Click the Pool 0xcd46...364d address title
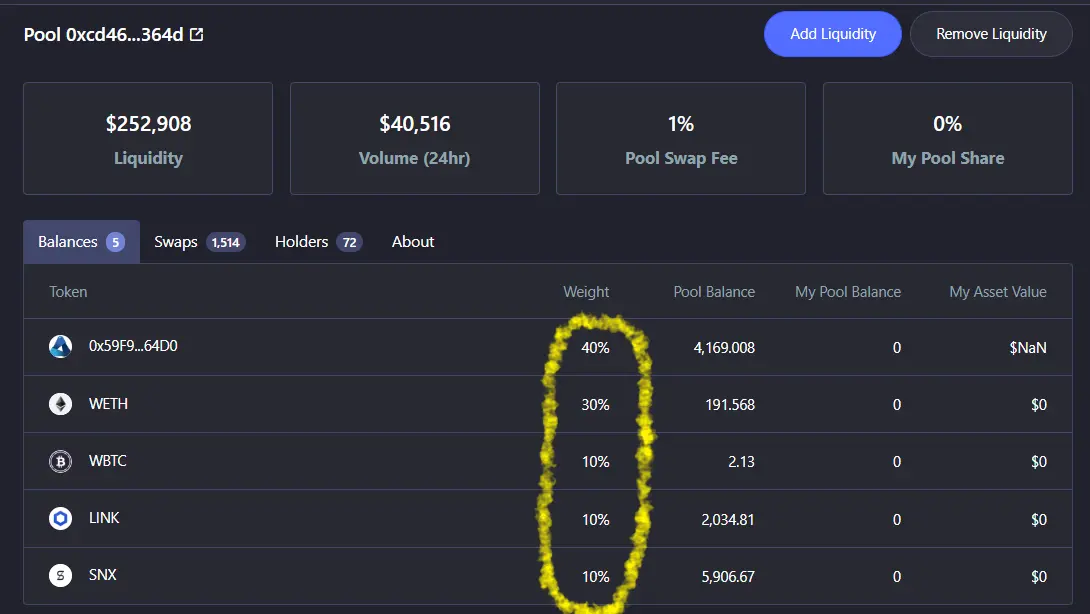Image resolution: width=1090 pixels, height=614 pixels. coord(104,35)
